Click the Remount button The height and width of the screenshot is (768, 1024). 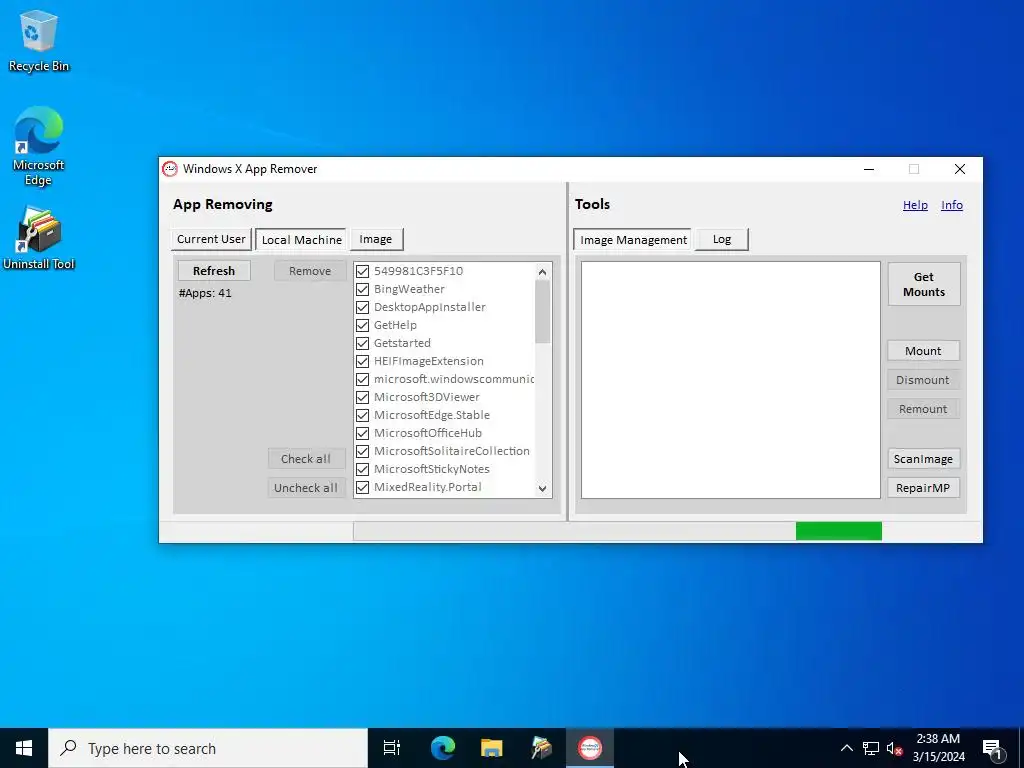pos(923,409)
